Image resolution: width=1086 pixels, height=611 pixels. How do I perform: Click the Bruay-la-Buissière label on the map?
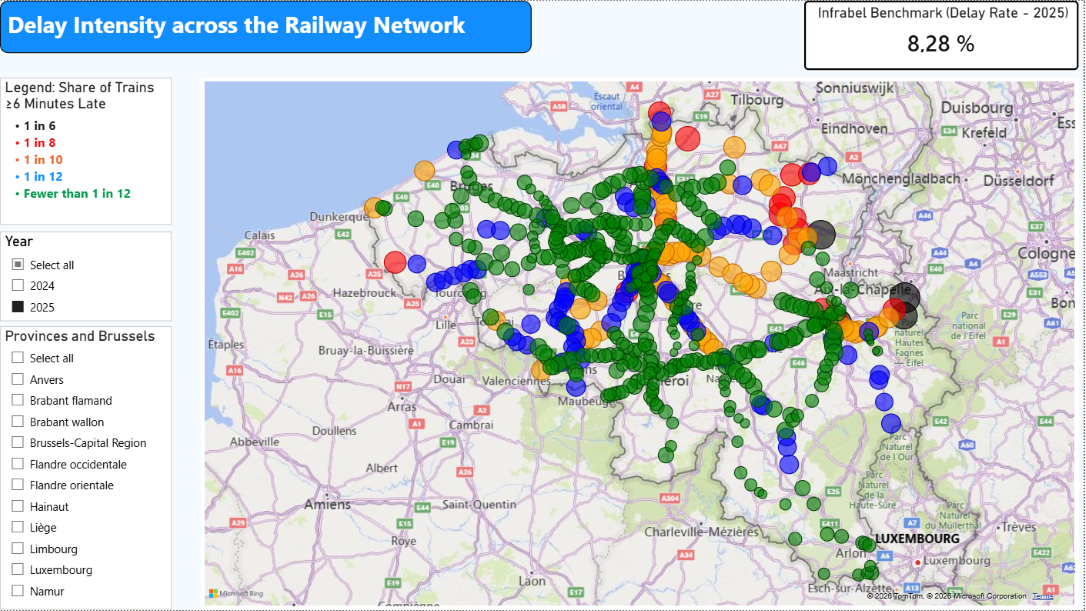(x=366, y=350)
